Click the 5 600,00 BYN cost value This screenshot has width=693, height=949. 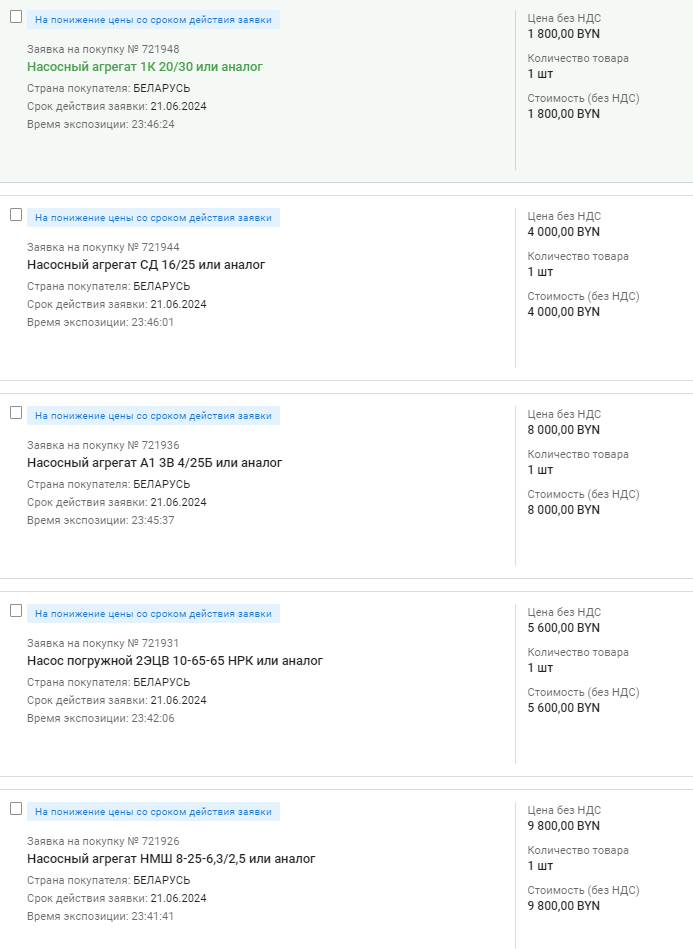(x=563, y=708)
